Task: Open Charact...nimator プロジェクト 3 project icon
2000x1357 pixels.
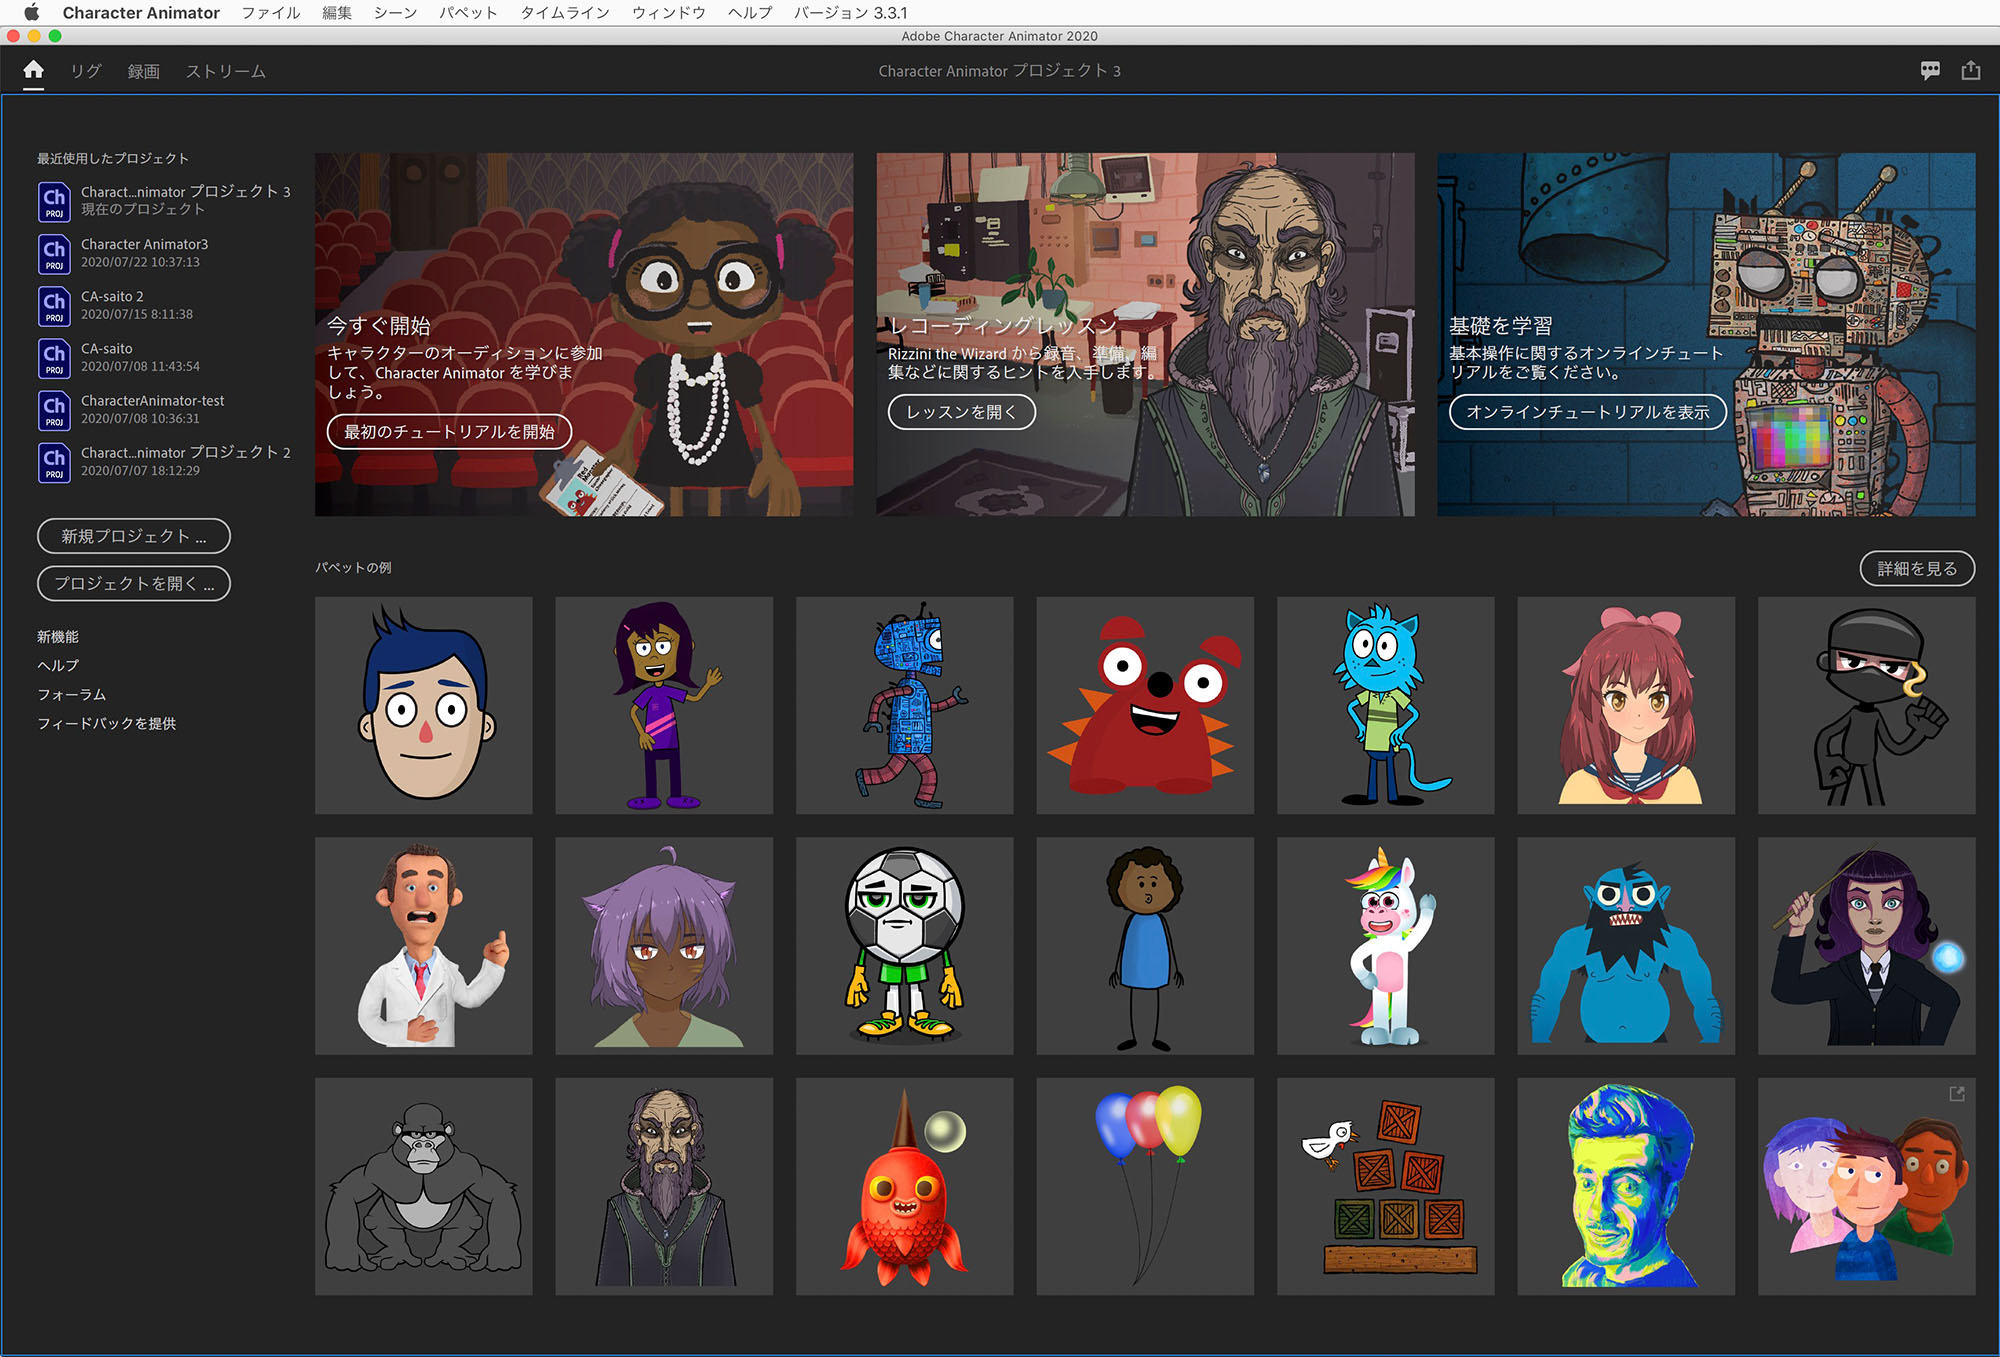Action: 54,201
